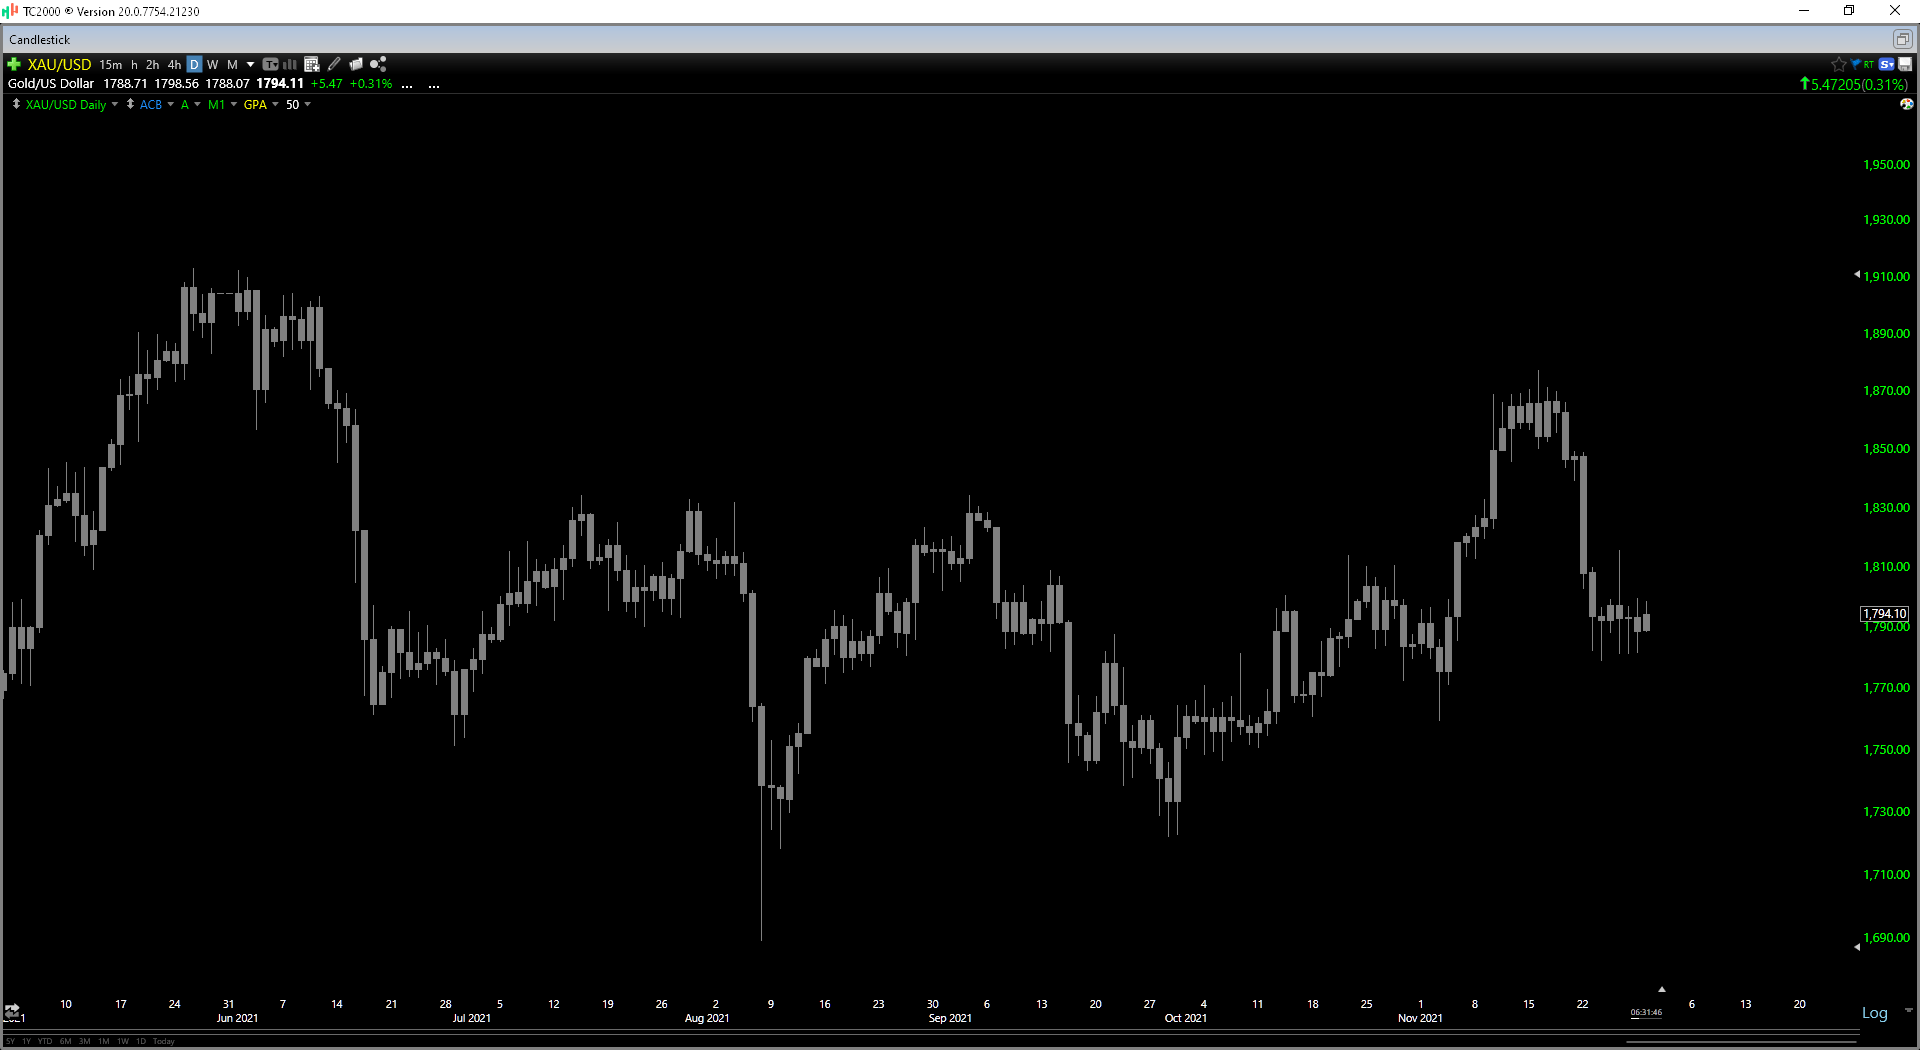Screen dimensions: 1920x1050
Task: Click the first ellipsis after +0.31%
Action: tap(407, 85)
